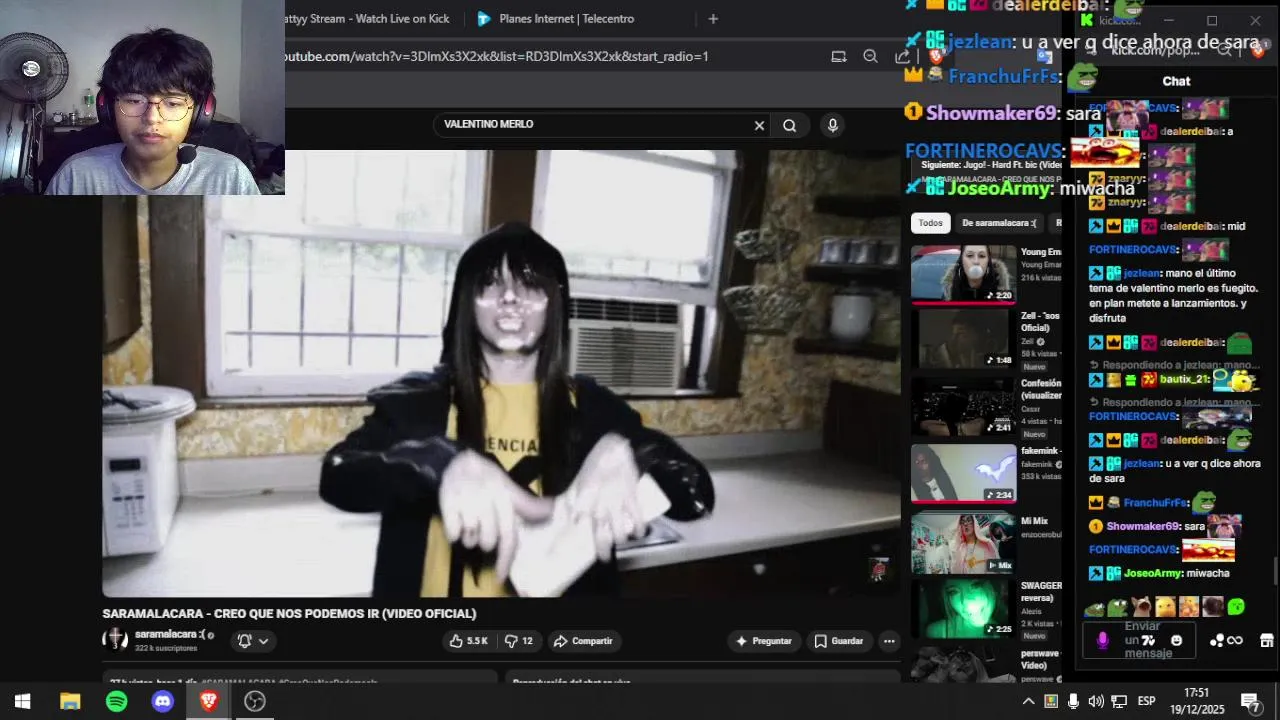1280x720 pixels.
Task: Open the Mi Mix playlist thumbnail
Action: coord(963,542)
